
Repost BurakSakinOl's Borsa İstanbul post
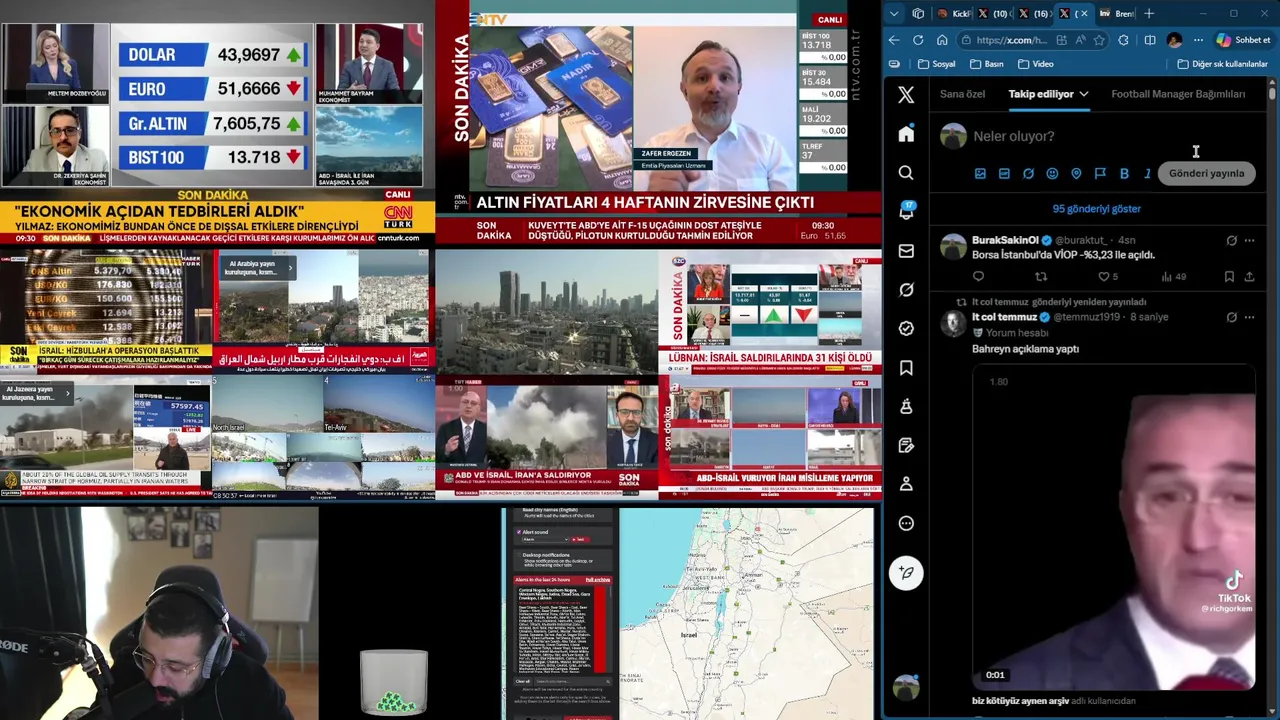click(1041, 277)
